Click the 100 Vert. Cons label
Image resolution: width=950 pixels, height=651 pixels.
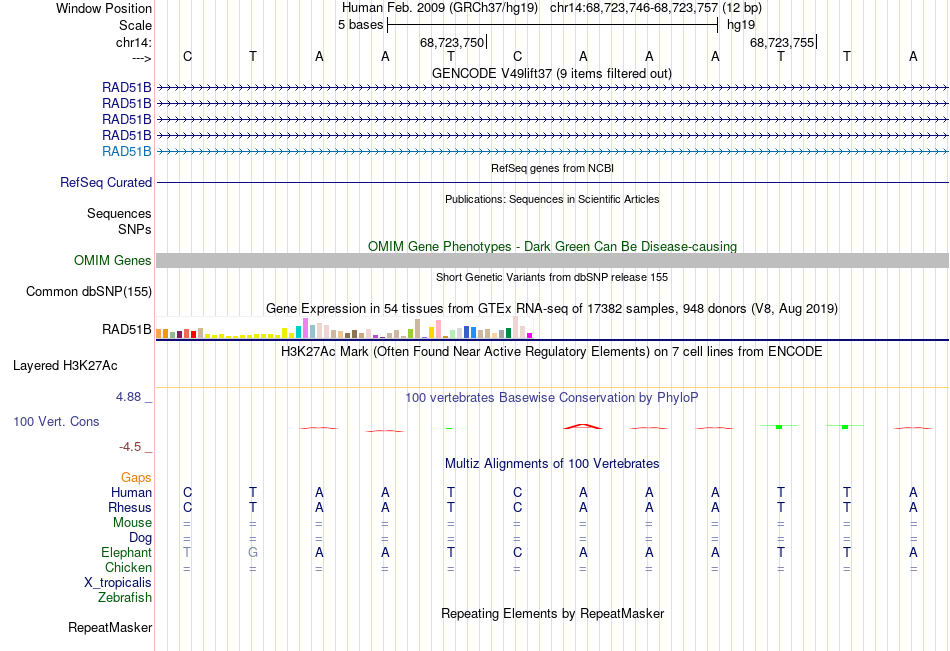pyautogui.click(x=56, y=421)
